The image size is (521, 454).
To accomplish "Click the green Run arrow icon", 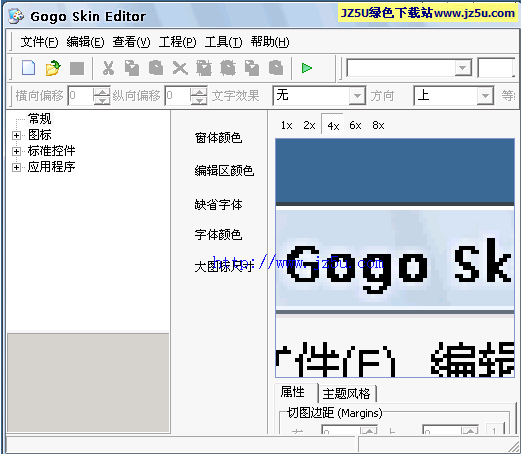I will click(307, 68).
